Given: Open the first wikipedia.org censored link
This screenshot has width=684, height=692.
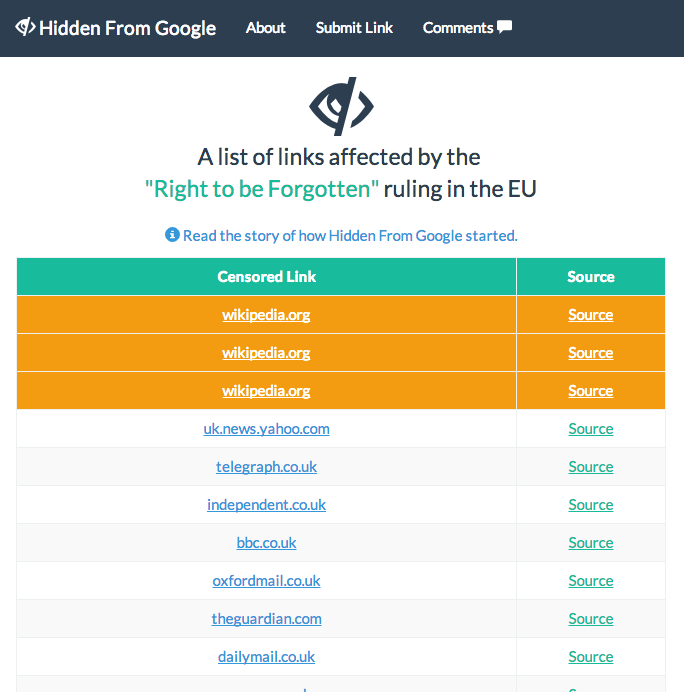Looking at the screenshot, I should (266, 315).
